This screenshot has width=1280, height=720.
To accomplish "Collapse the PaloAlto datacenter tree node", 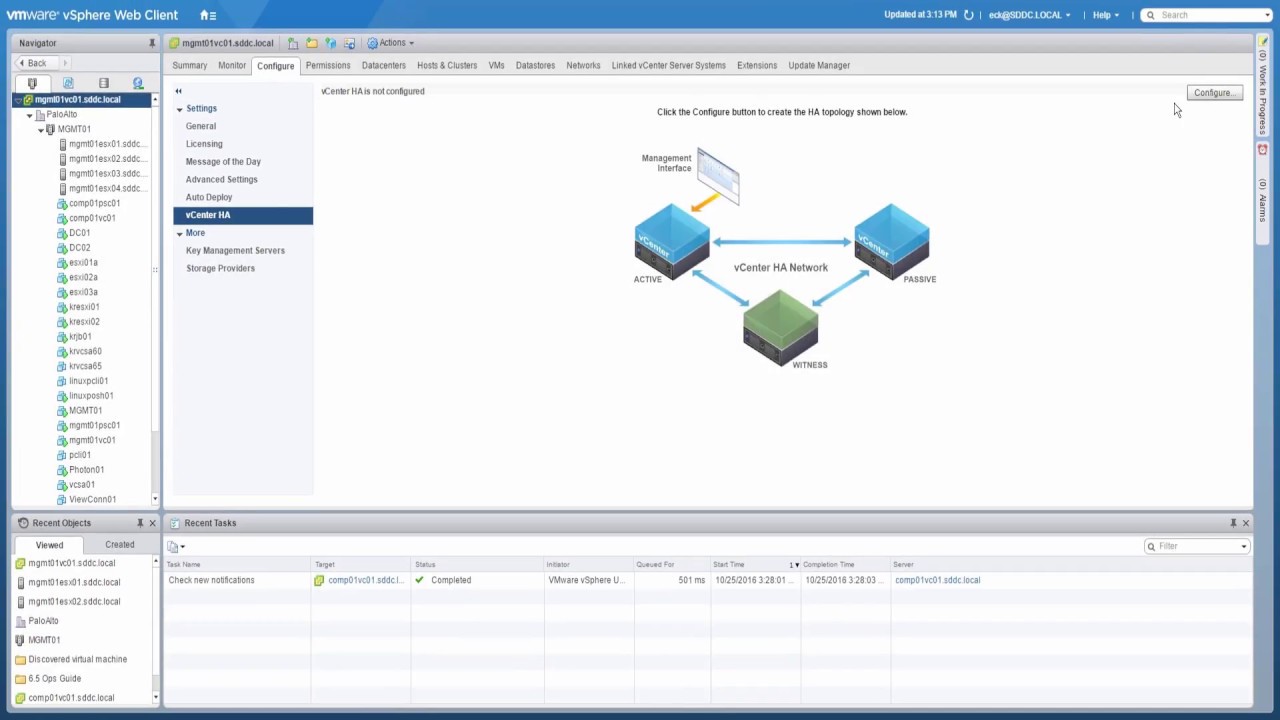I will (29, 115).
